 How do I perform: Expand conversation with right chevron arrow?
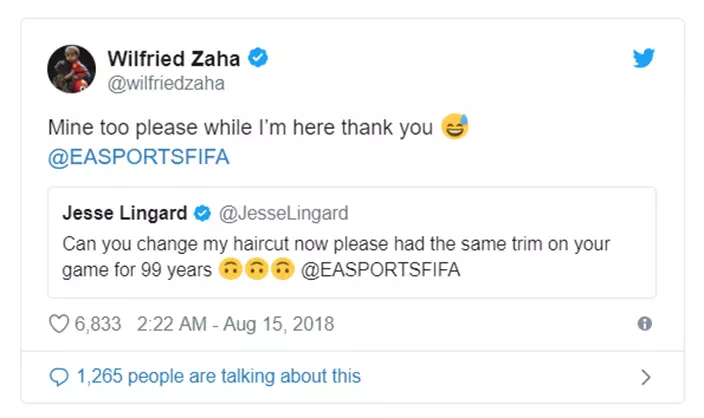(x=645, y=377)
